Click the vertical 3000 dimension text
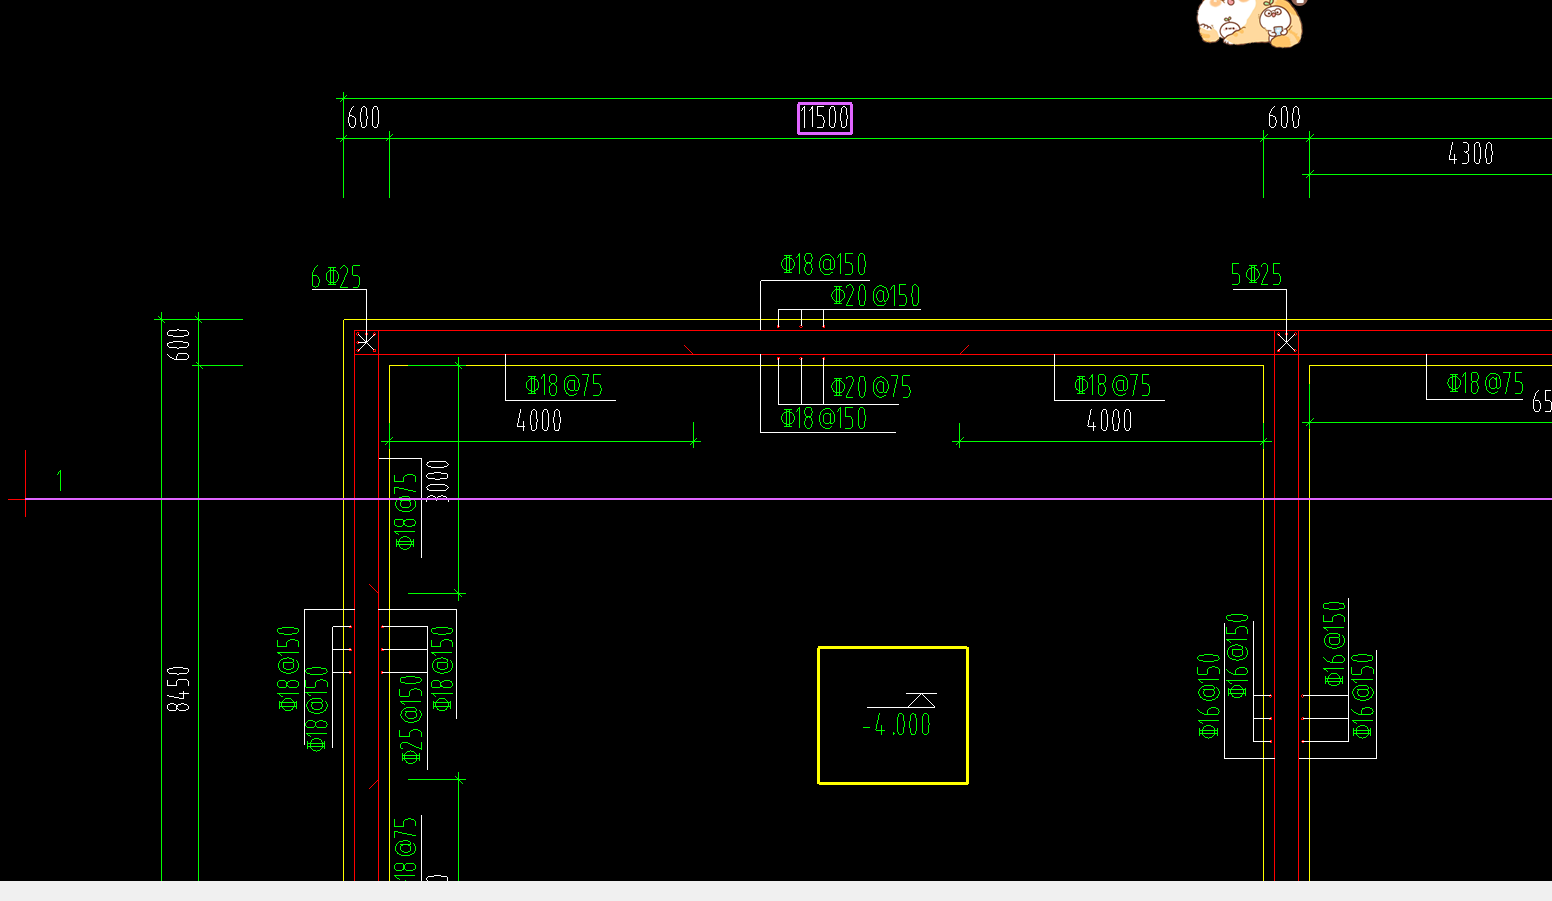This screenshot has width=1552, height=901. point(438,481)
